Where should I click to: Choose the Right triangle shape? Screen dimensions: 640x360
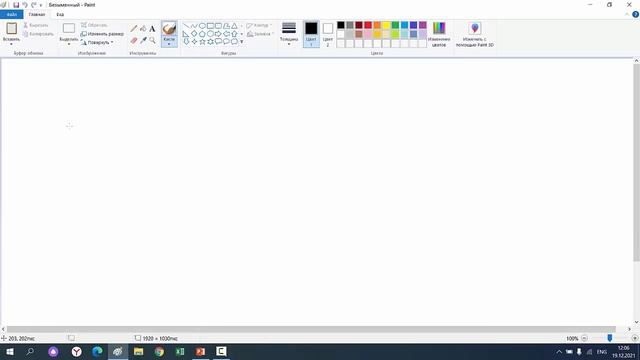(x=186, y=34)
